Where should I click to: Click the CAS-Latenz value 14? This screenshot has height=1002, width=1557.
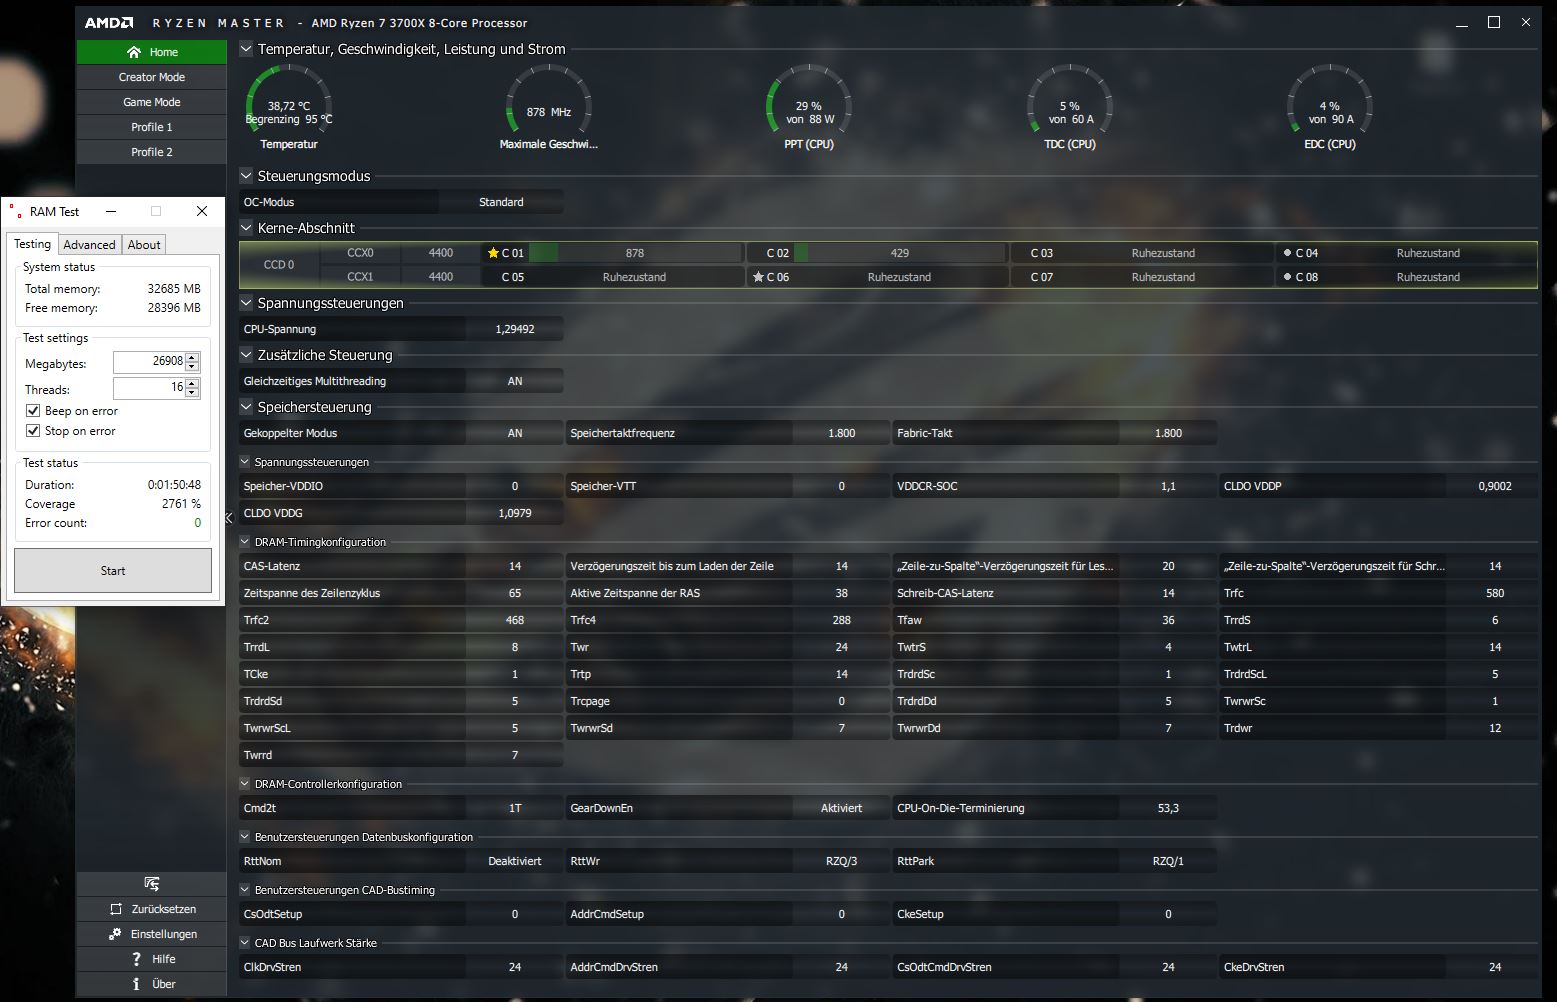click(x=515, y=566)
